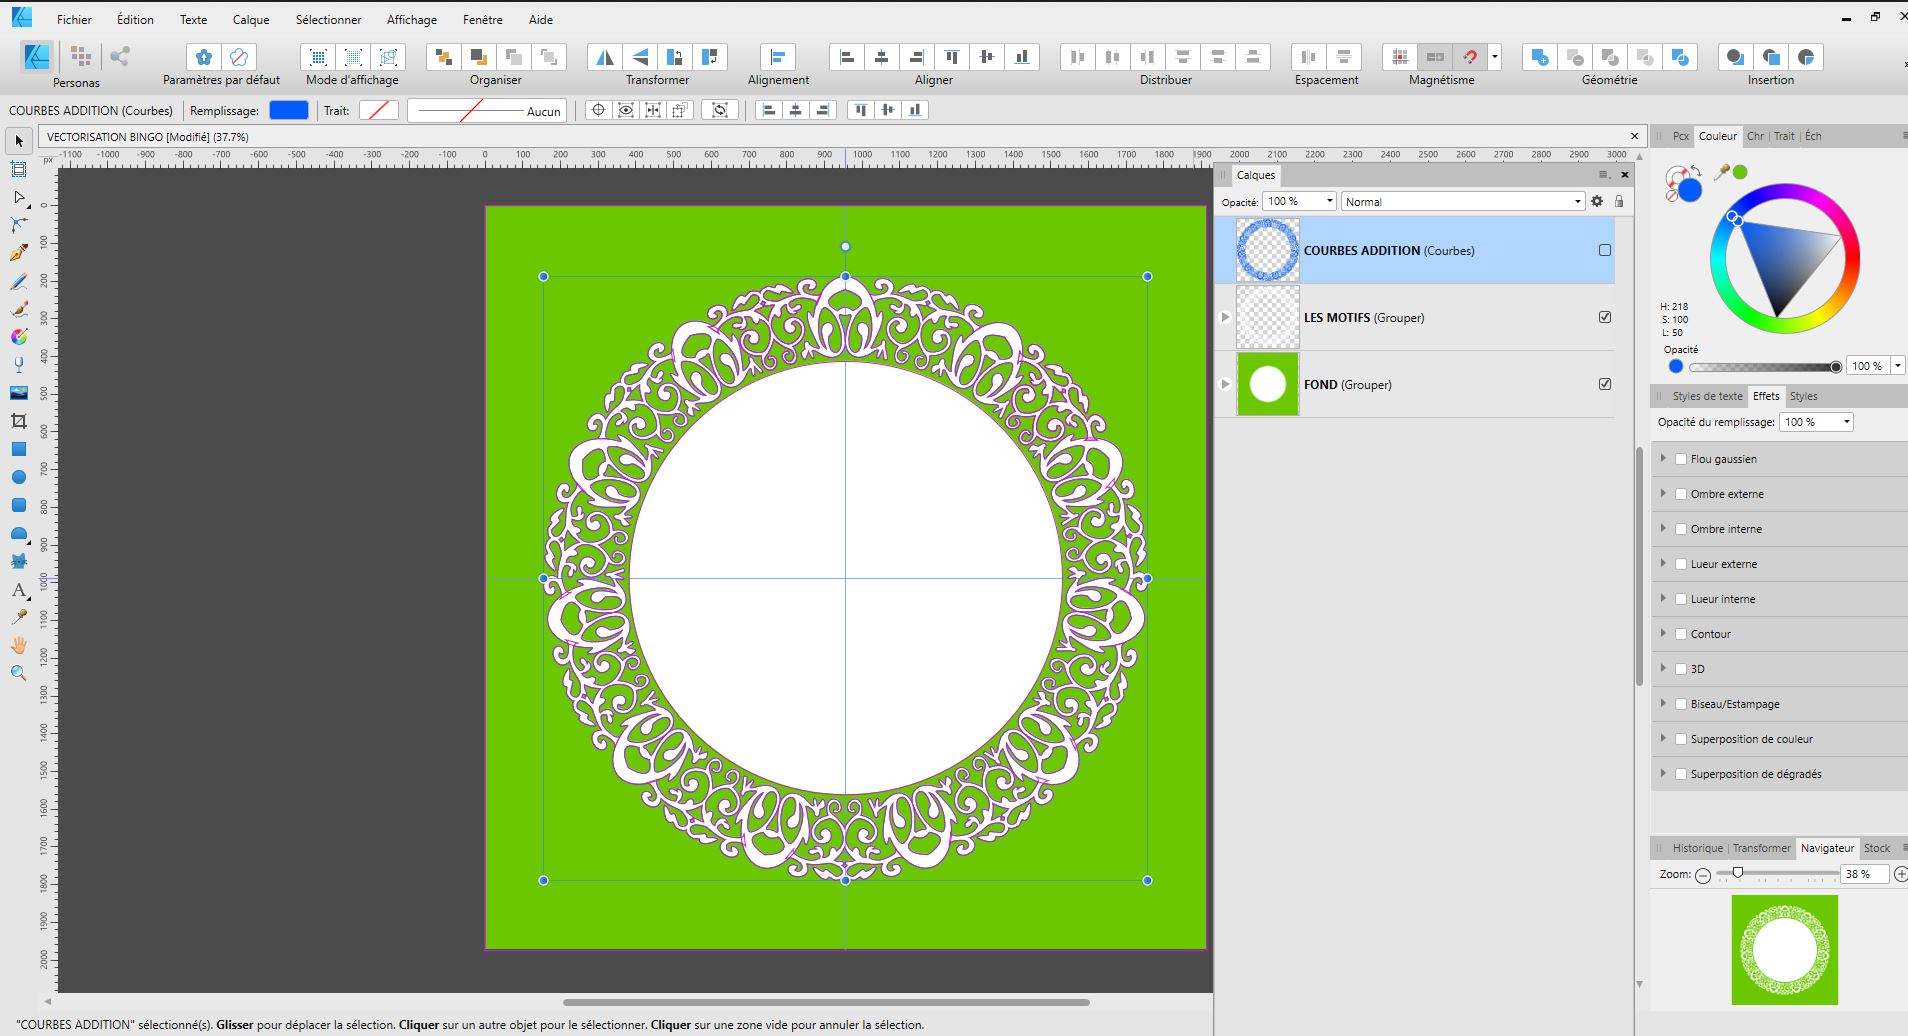Open the Normal blend mode dropdown
Screen dimensions: 1908x1036
[1463, 201]
